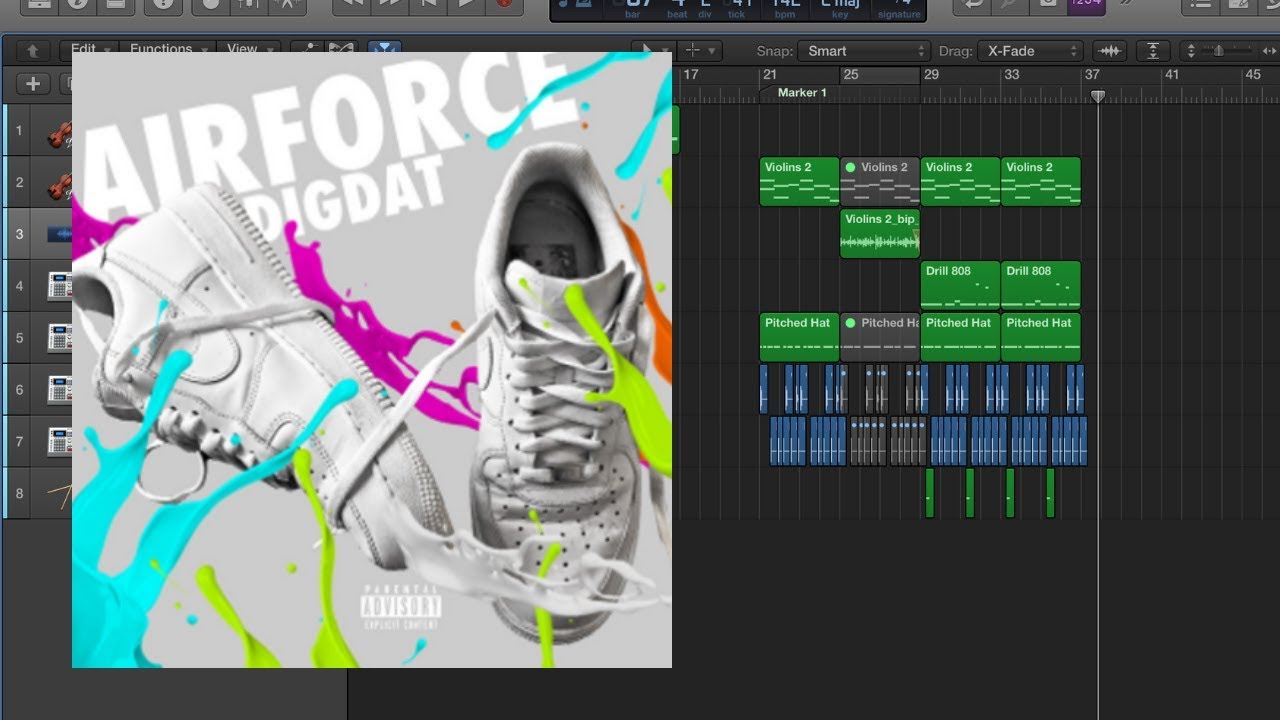Click the toolbar overflow double chevron

click(x=1127, y=5)
